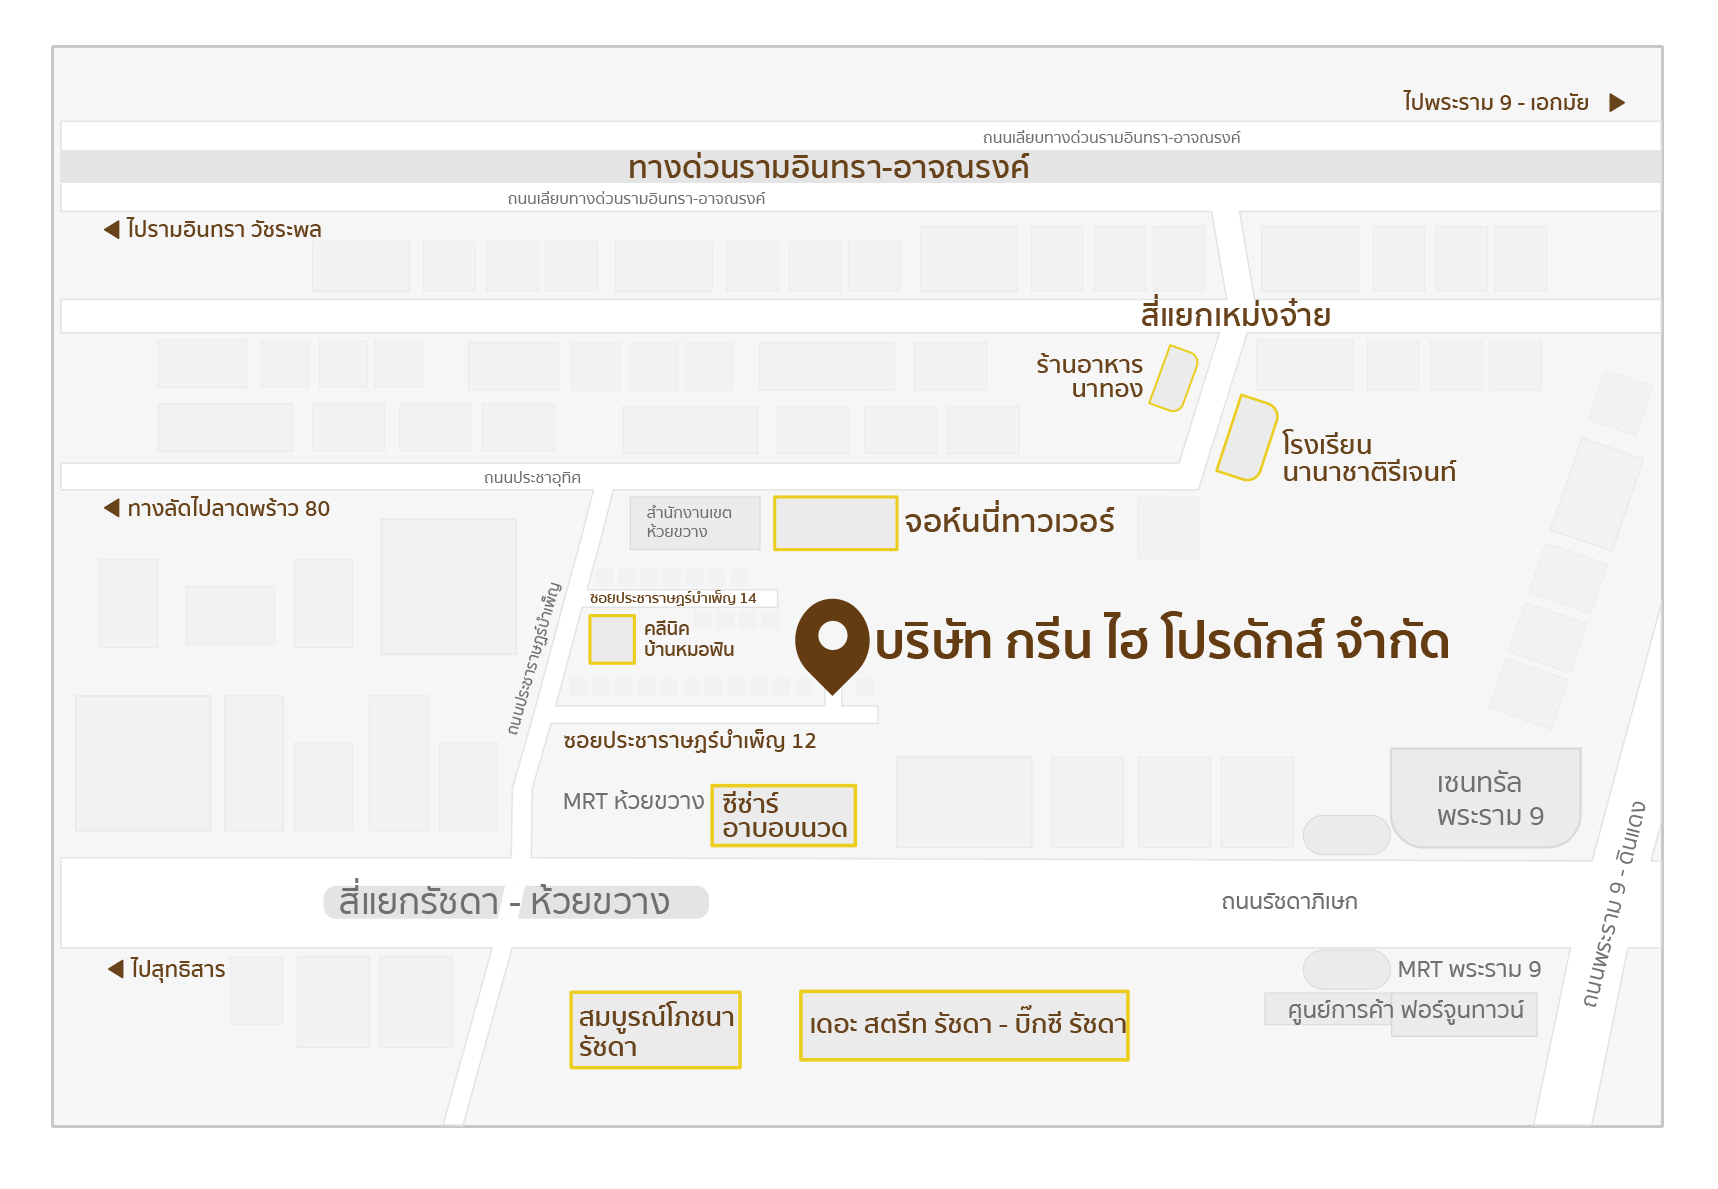Click the yellow-outlined ร้านอาหารนาทอง building shape
The height and width of the screenshot is (1189, 1718).
[x=1174, y=378]
